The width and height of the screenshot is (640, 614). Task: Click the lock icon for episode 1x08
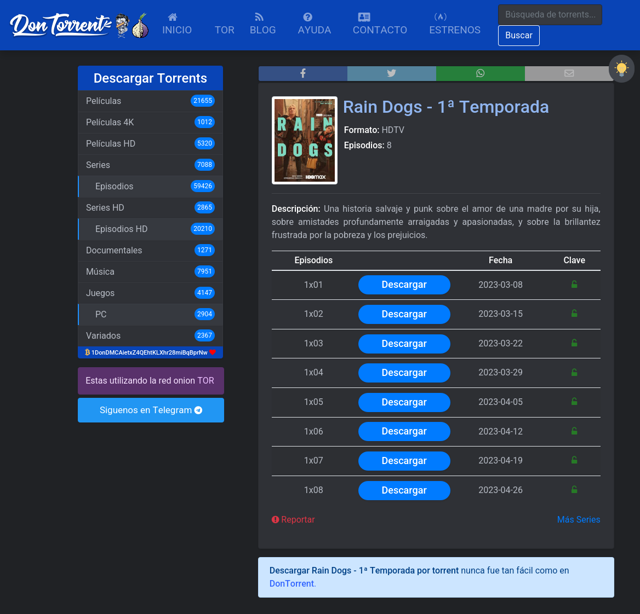(x=574, y=490)
